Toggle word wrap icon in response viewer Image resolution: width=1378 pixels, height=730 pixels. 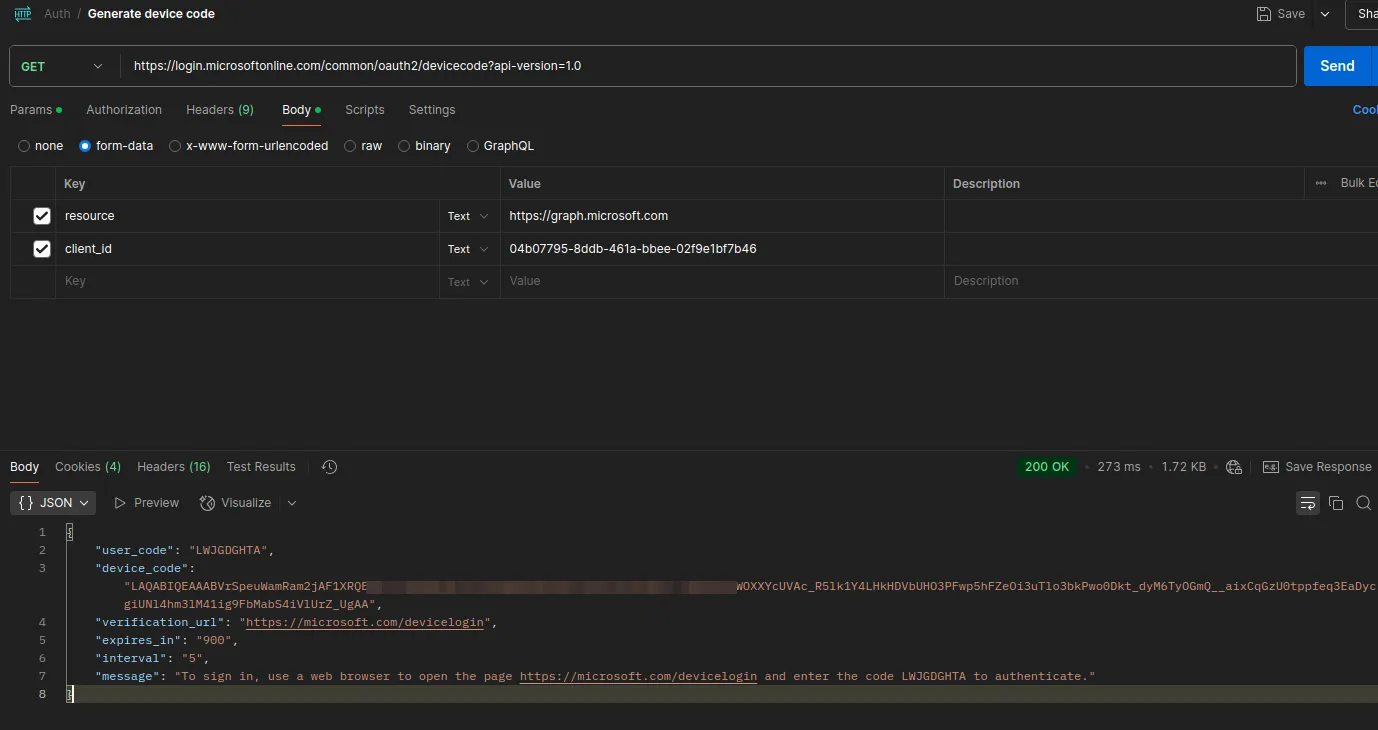click(x=1308, y=503)
